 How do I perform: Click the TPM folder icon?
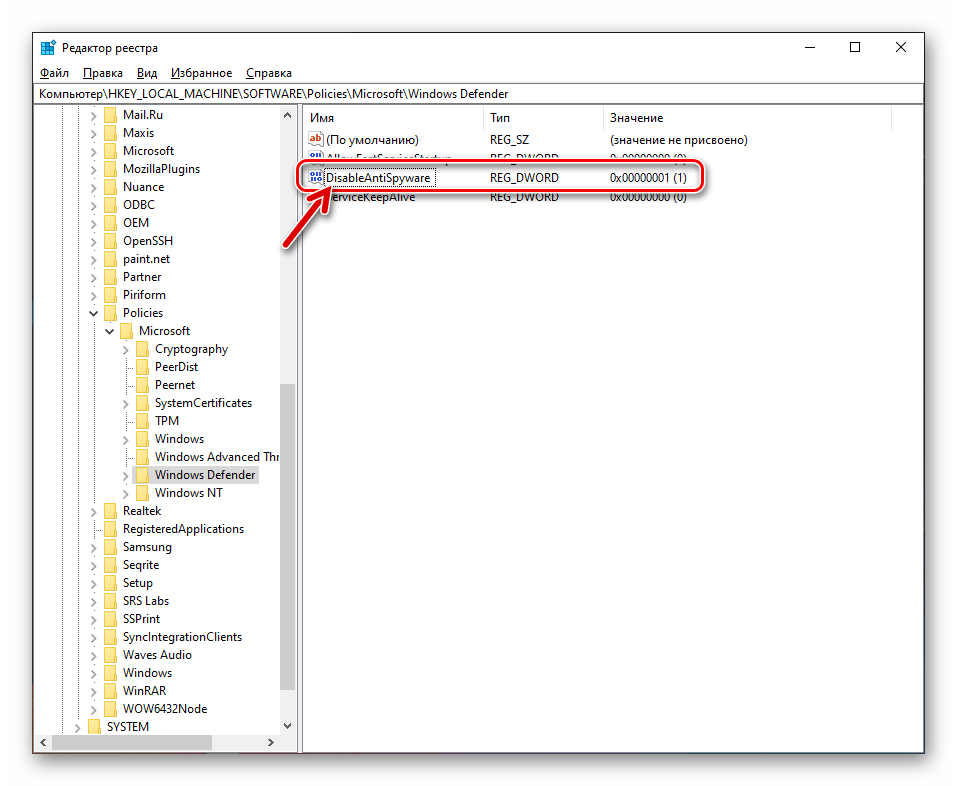pos(142,421)
